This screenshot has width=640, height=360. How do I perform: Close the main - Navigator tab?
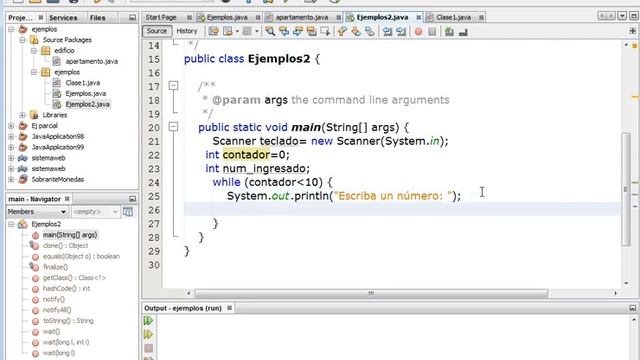pyautogui.click(x=67, y=199)
